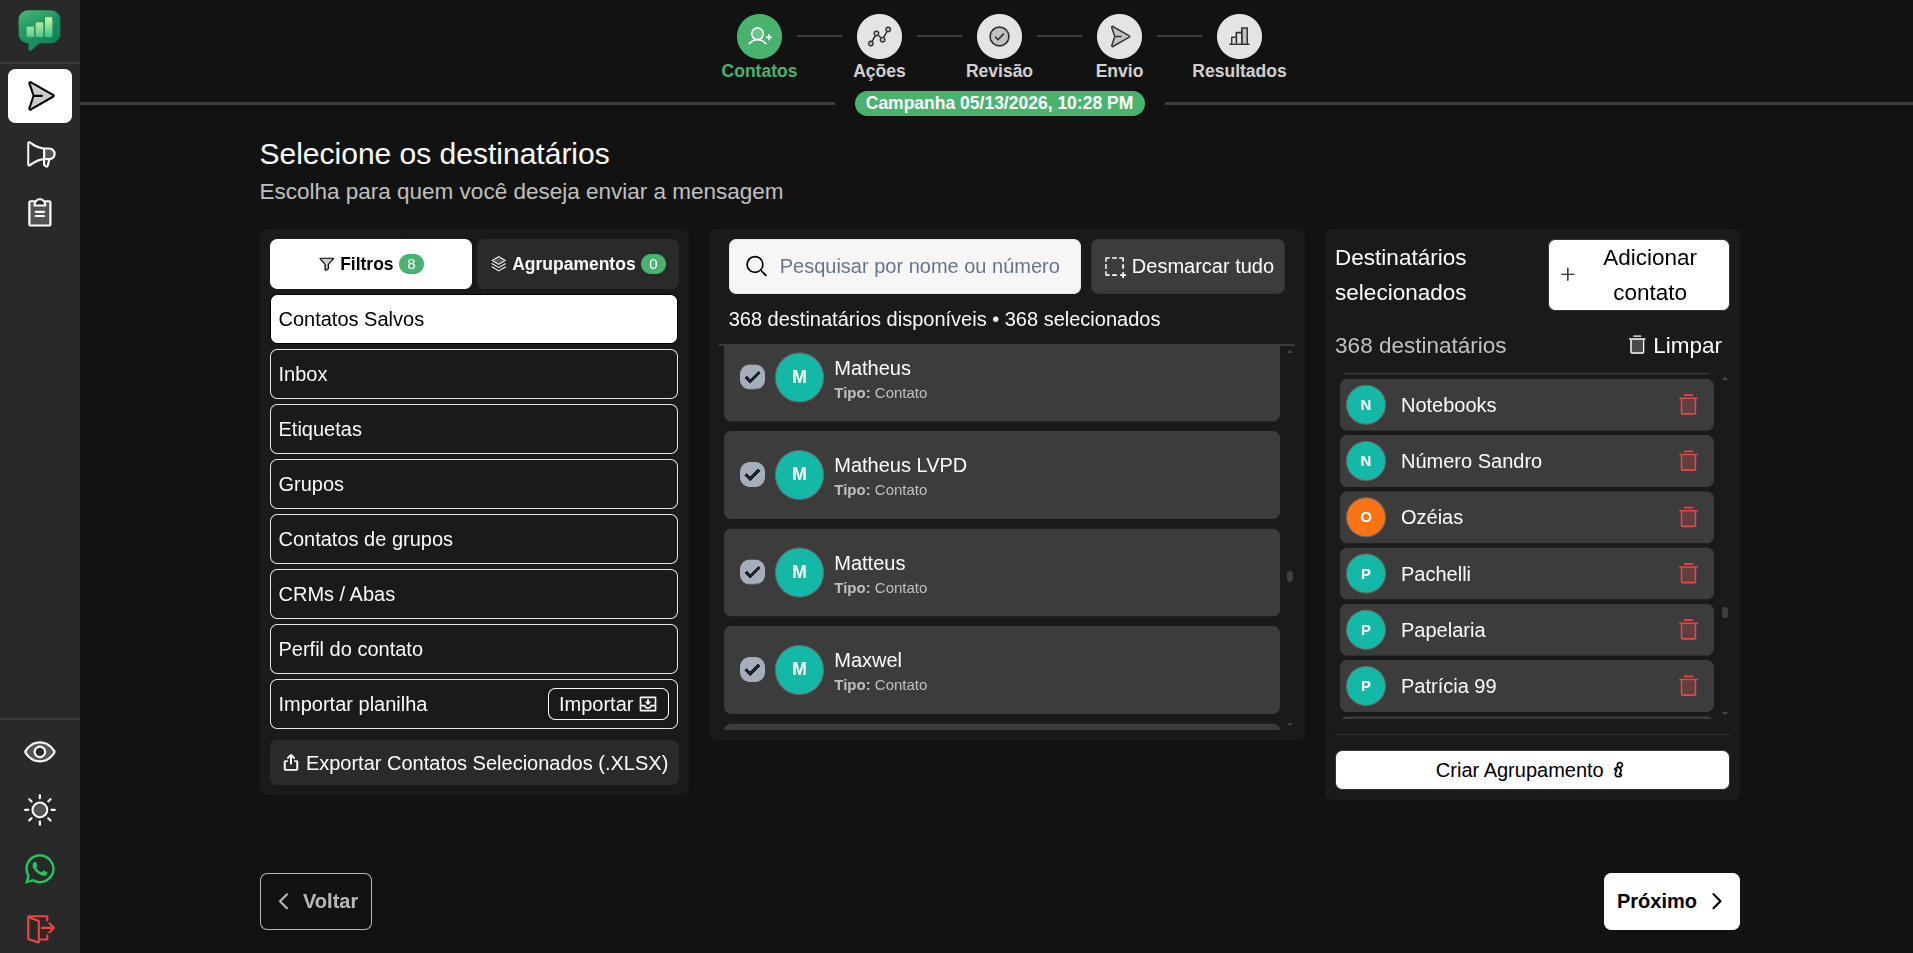Click the M avatar of Matheus LVPD
This screenshot has width=1913, height=953.
click(799, 474)
